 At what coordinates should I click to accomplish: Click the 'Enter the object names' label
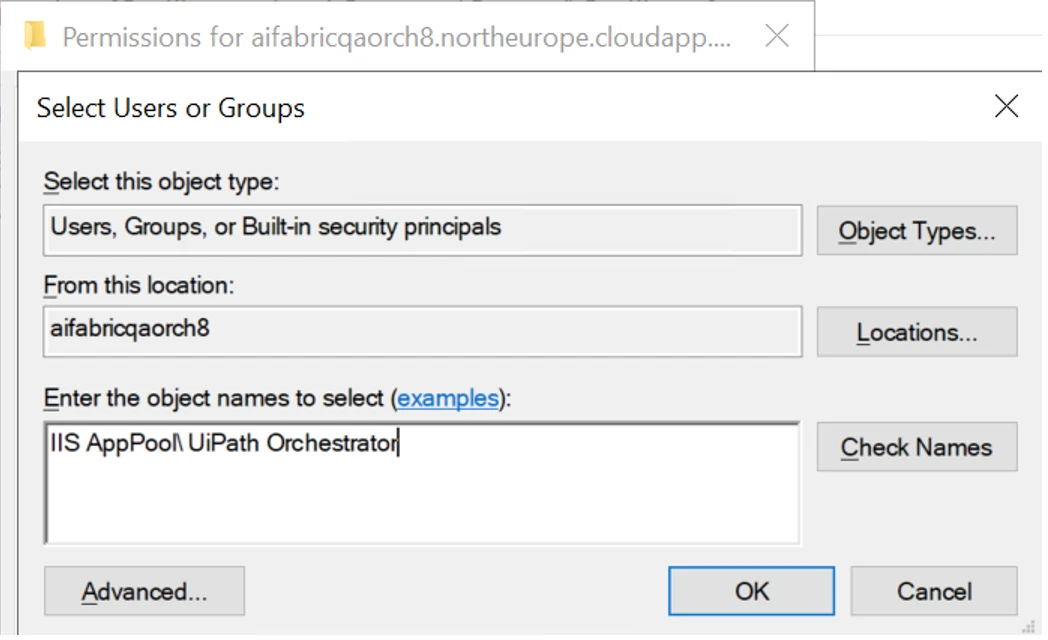[277, 398]
